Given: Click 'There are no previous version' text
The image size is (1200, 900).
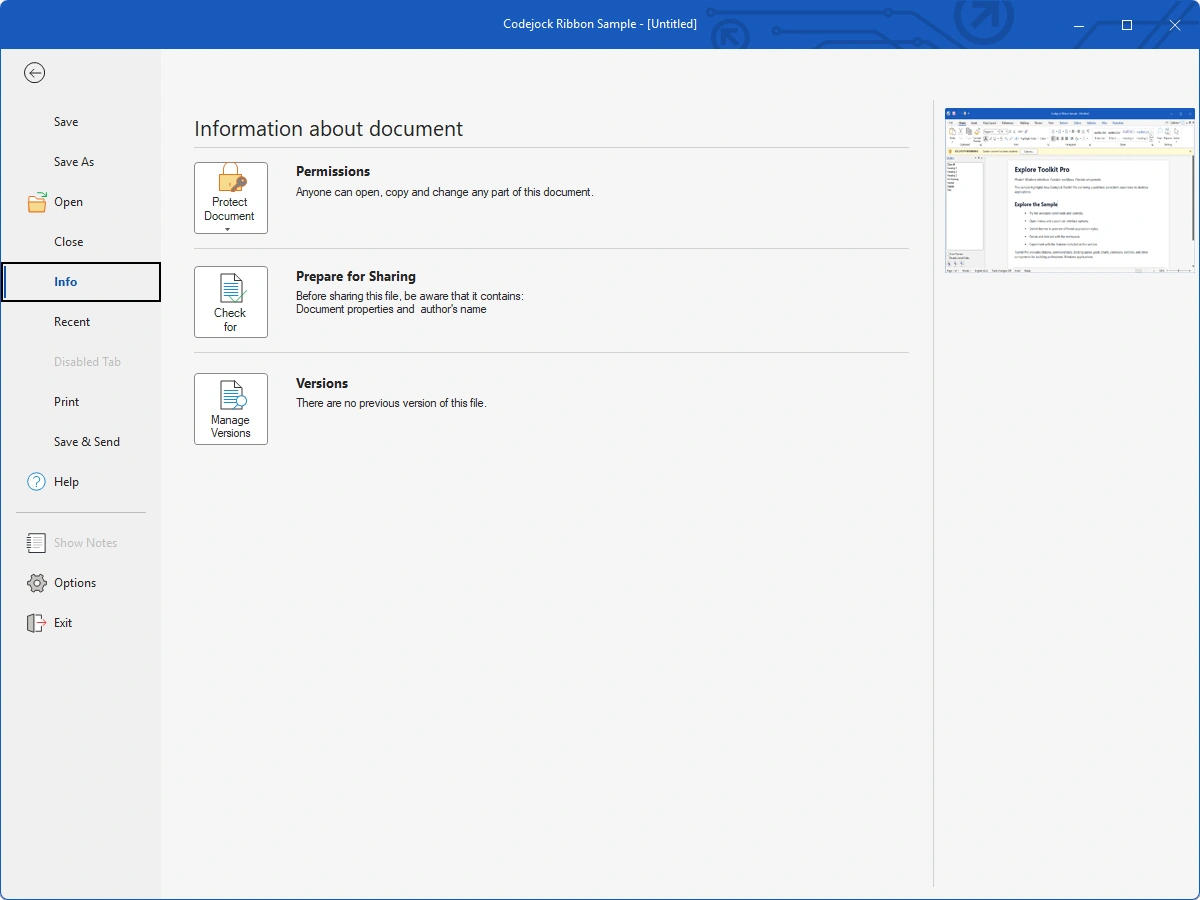Looking at the screenshot, I should click(x=391, y=403).
